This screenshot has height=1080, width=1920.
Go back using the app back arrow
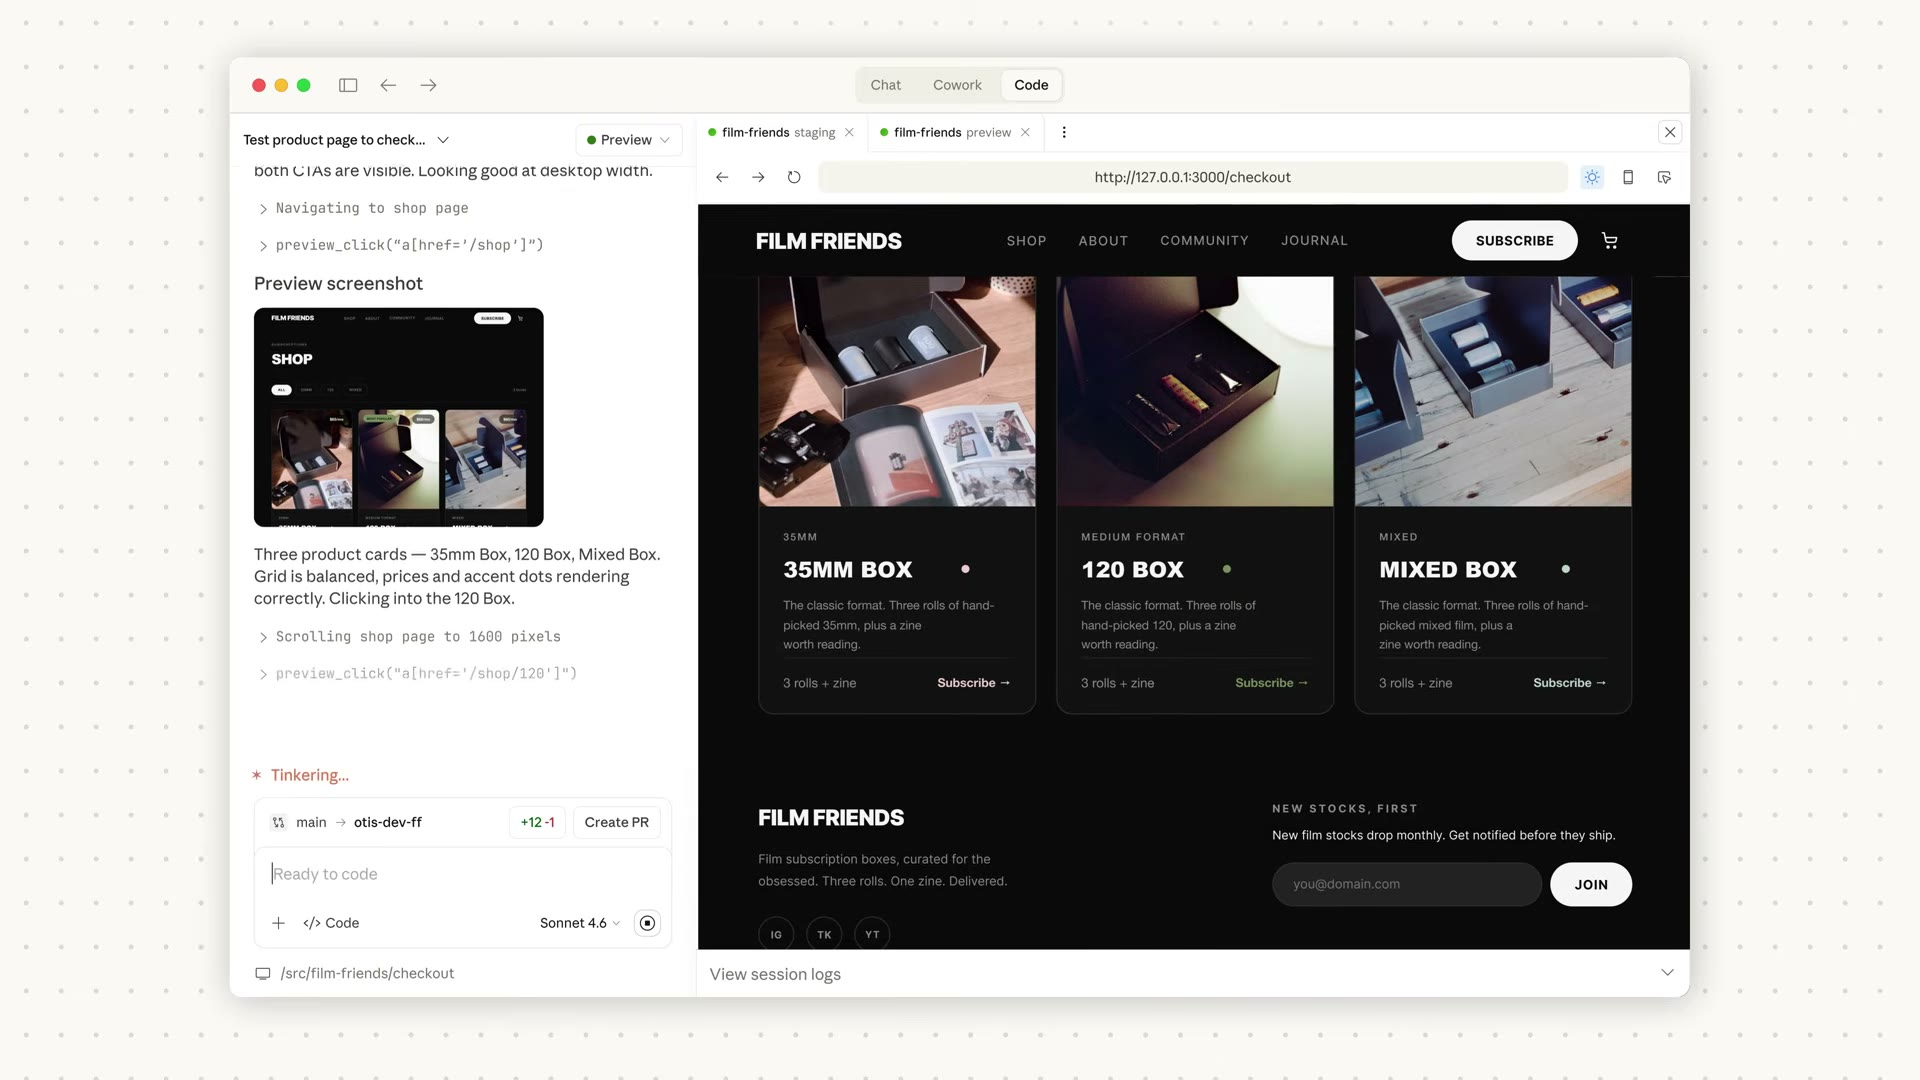tap(388, 85)
